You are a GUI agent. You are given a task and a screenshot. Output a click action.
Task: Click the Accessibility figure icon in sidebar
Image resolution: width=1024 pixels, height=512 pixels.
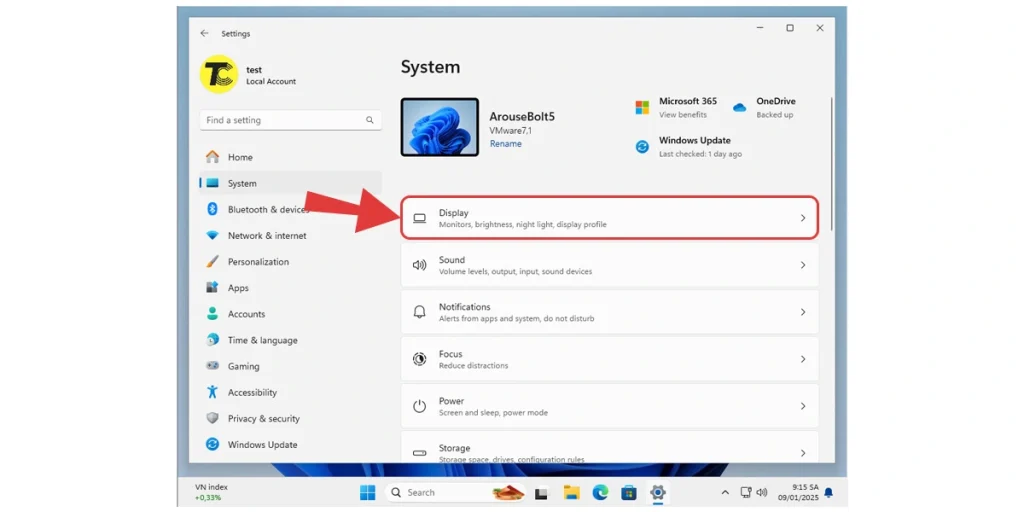tap(212, 393)
